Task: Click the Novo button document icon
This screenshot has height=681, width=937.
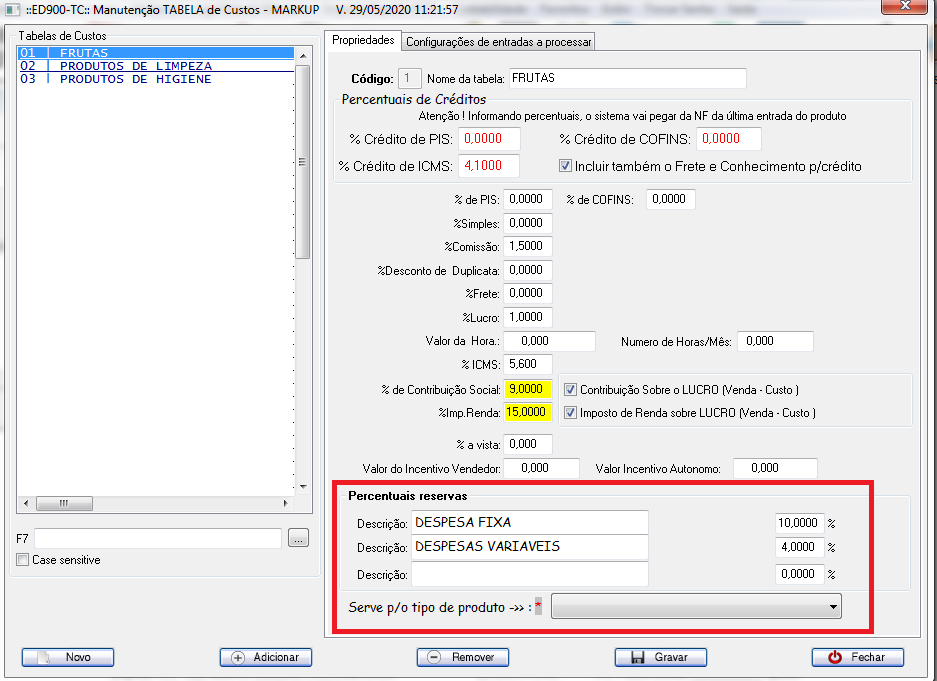Action: pyautogui.click(x=42, y=658)
